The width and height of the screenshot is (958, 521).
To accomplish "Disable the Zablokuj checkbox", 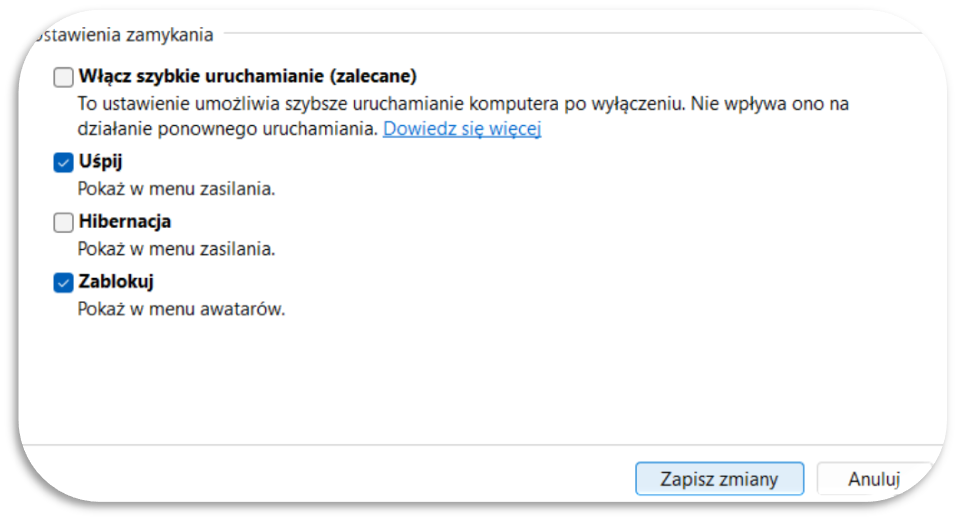I will tap(63, 283).
